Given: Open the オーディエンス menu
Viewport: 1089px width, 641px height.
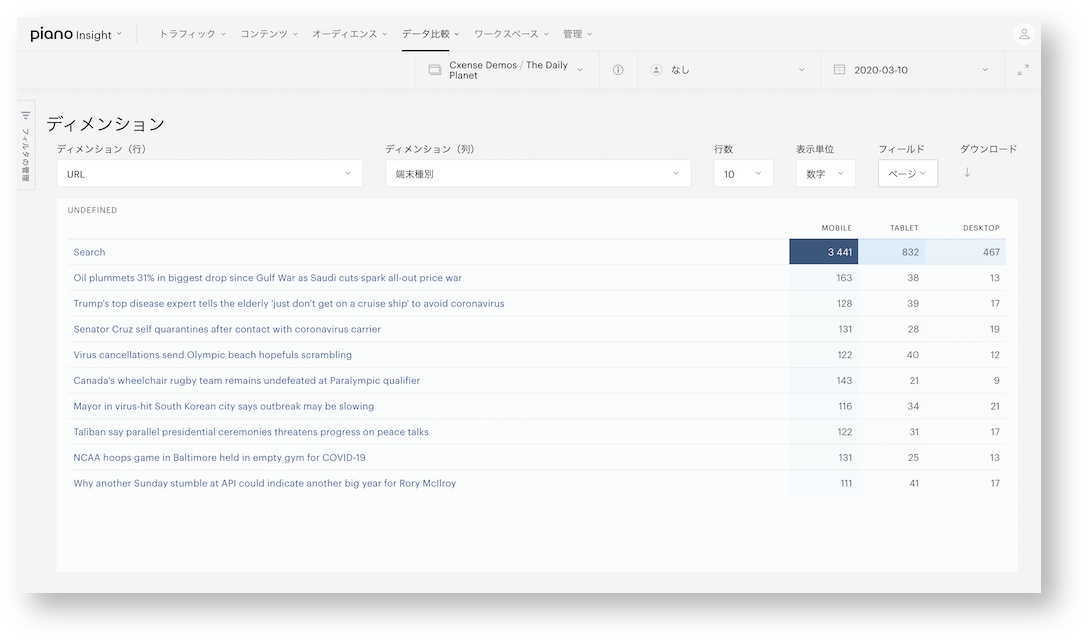Looking at the screenshot, I should [x=349, y=34].
